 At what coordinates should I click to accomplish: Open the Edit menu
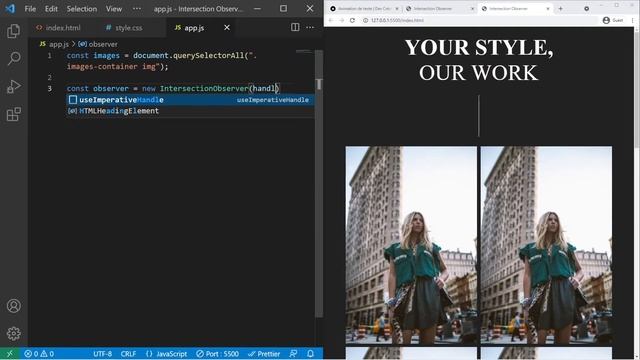tap(51, 9)
